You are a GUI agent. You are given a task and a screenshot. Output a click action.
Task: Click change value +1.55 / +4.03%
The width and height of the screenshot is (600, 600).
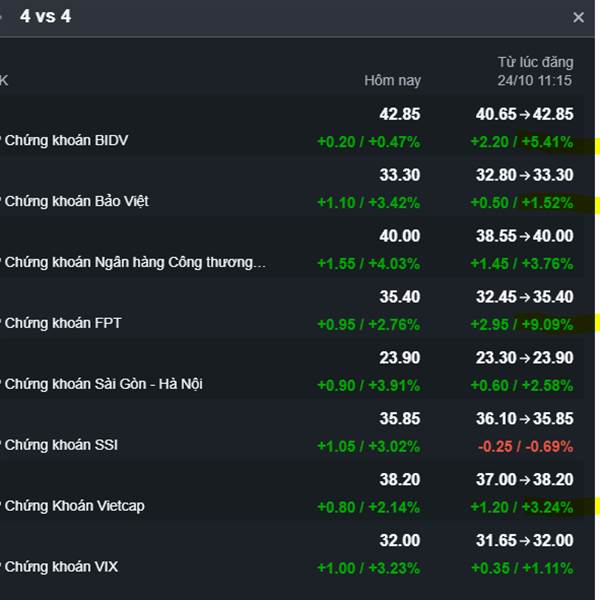point(369,264)
